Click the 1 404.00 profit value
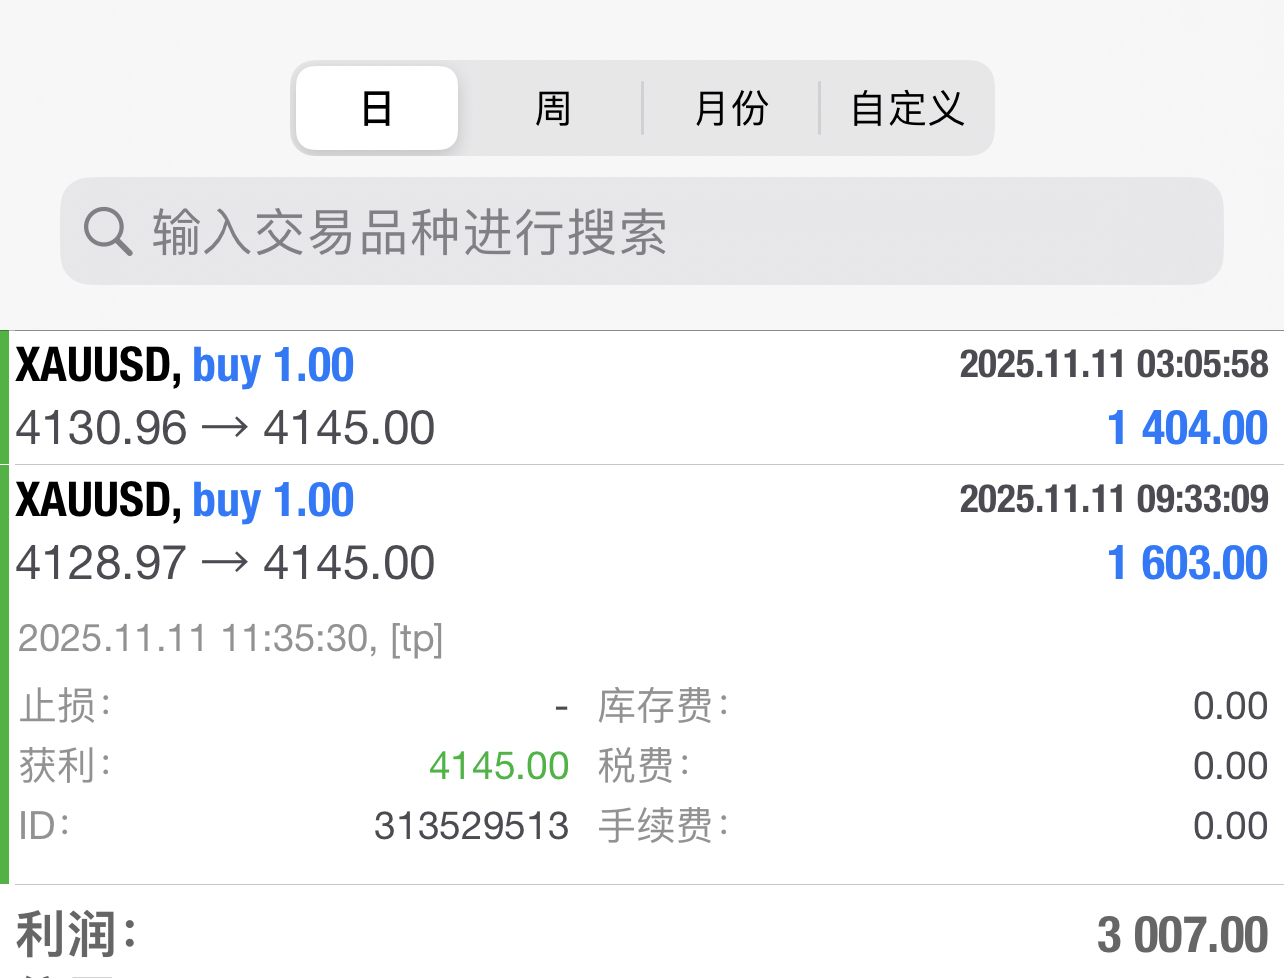Screen dimensions: 1284x978 coord(1187,428)
